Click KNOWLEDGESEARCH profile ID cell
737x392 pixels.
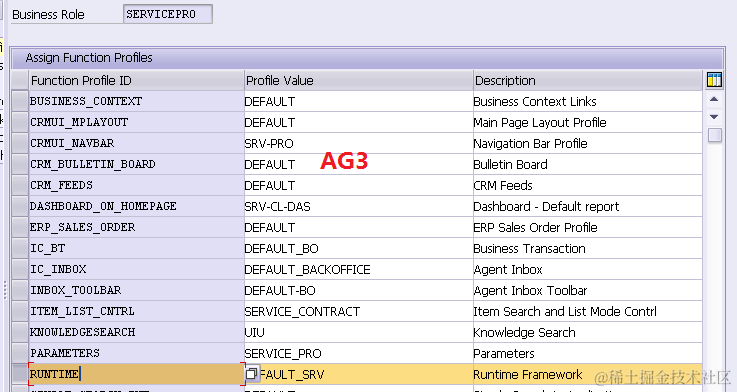136,332
